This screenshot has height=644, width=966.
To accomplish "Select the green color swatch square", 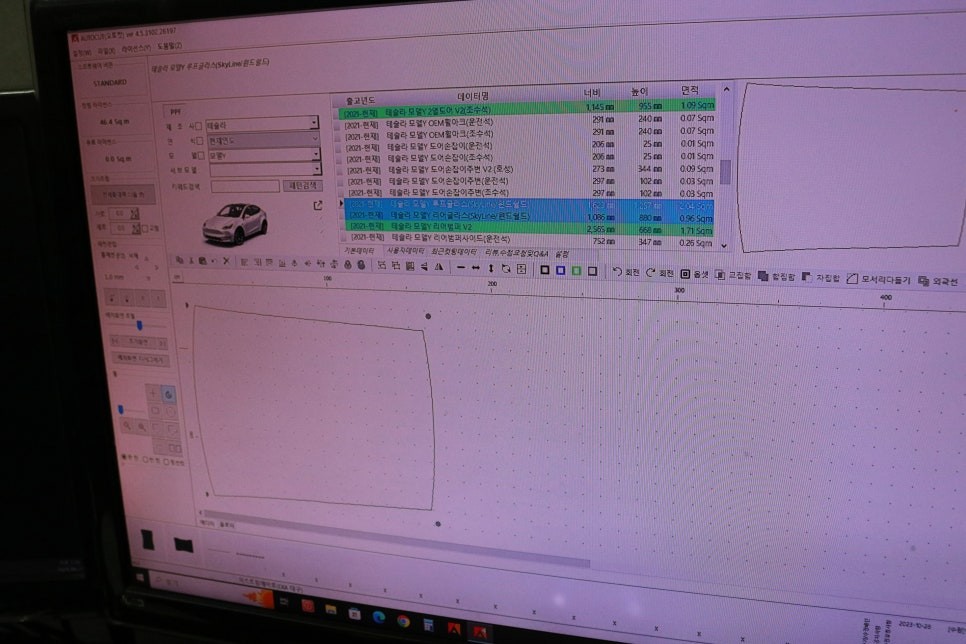I will (x=577, y=270).
